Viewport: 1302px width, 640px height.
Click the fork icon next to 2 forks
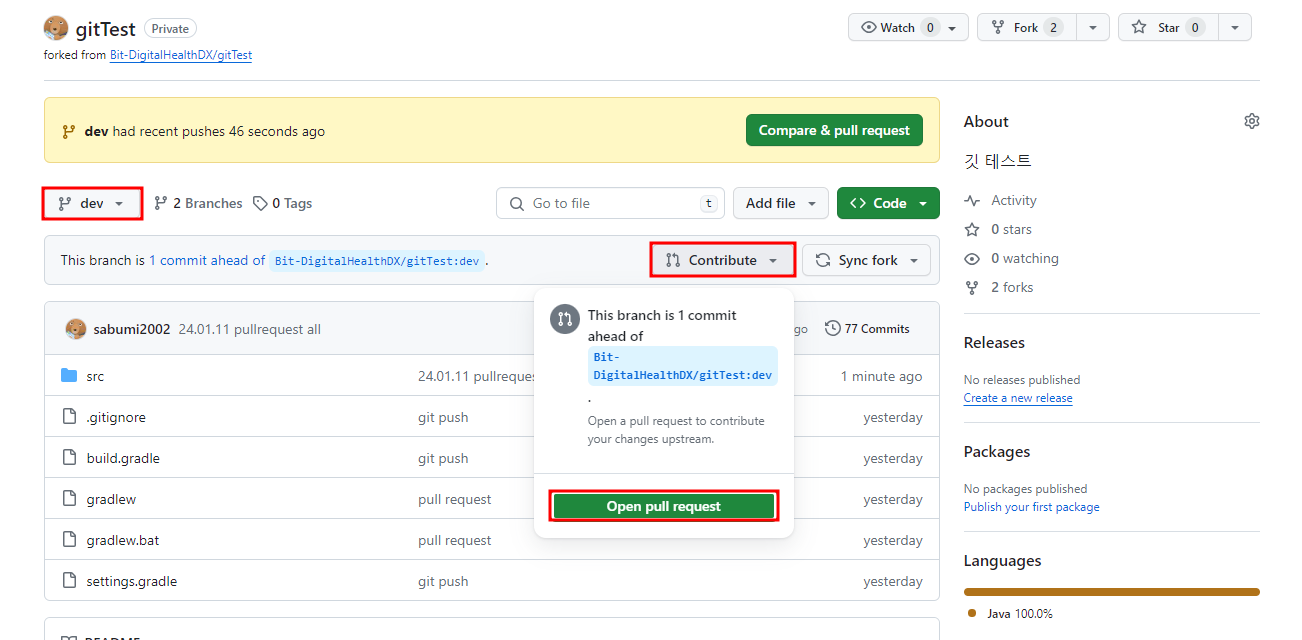(x=972, y=287)
